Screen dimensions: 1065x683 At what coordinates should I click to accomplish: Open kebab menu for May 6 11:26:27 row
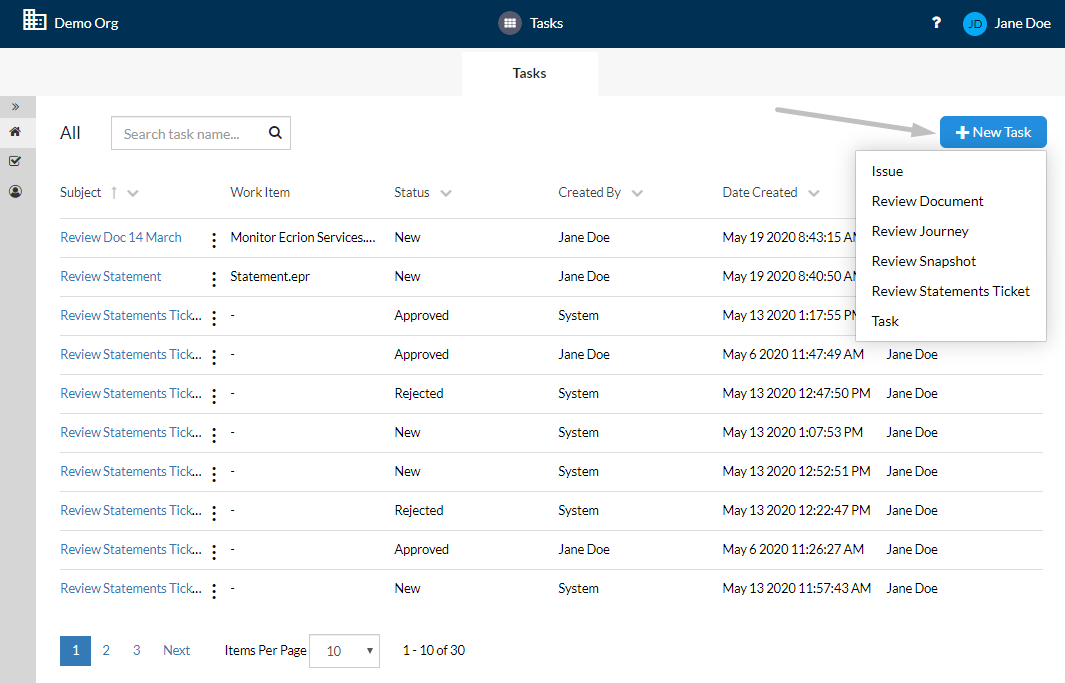214,552
